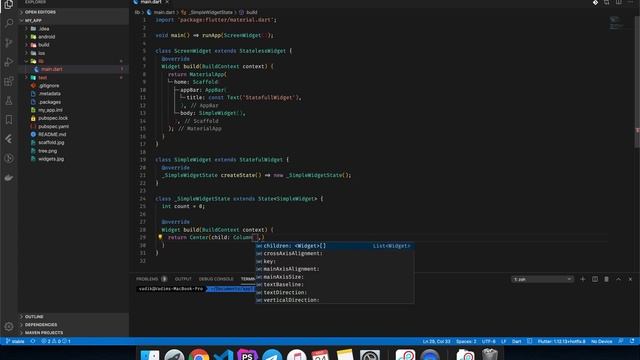Open Telegram from the Dock
Viewport: 640px width, 360px height.
[x=272, y=355]
